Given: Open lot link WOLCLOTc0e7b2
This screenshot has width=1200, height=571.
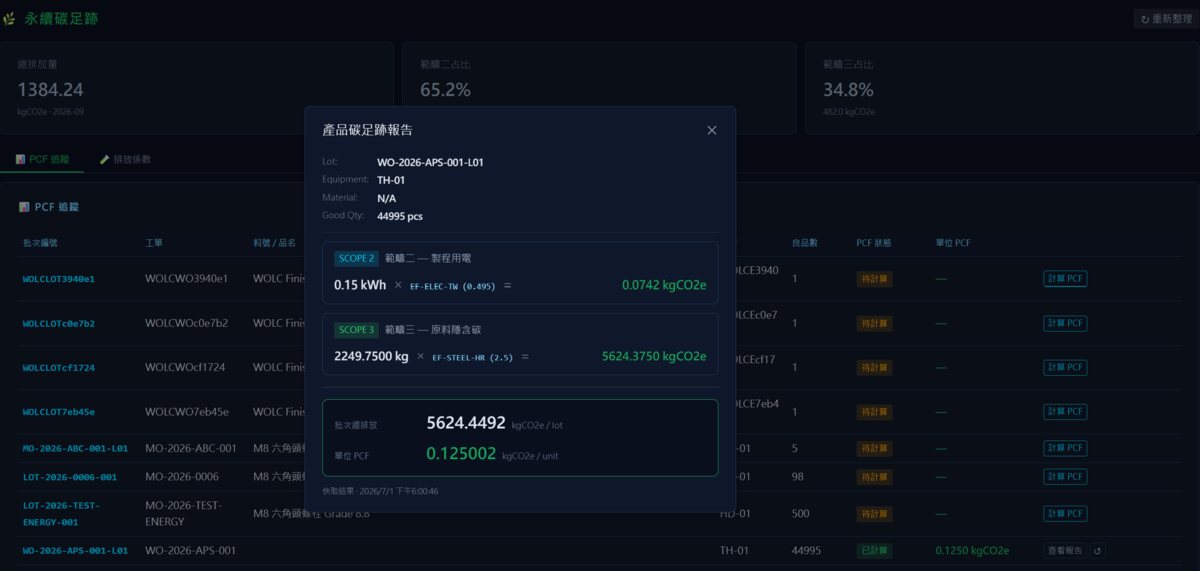Looking at the screenshot, I should click(59, 323).
